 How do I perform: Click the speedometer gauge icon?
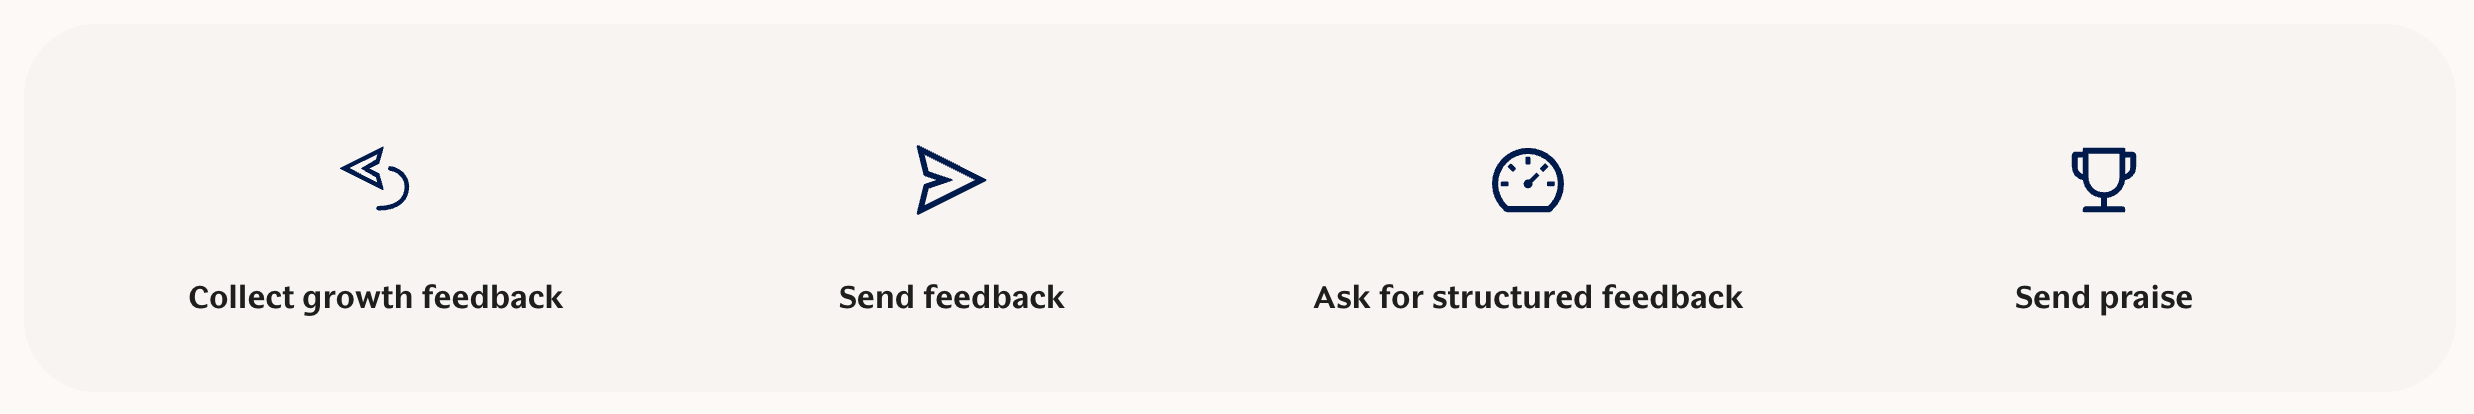pos(1527,180)
